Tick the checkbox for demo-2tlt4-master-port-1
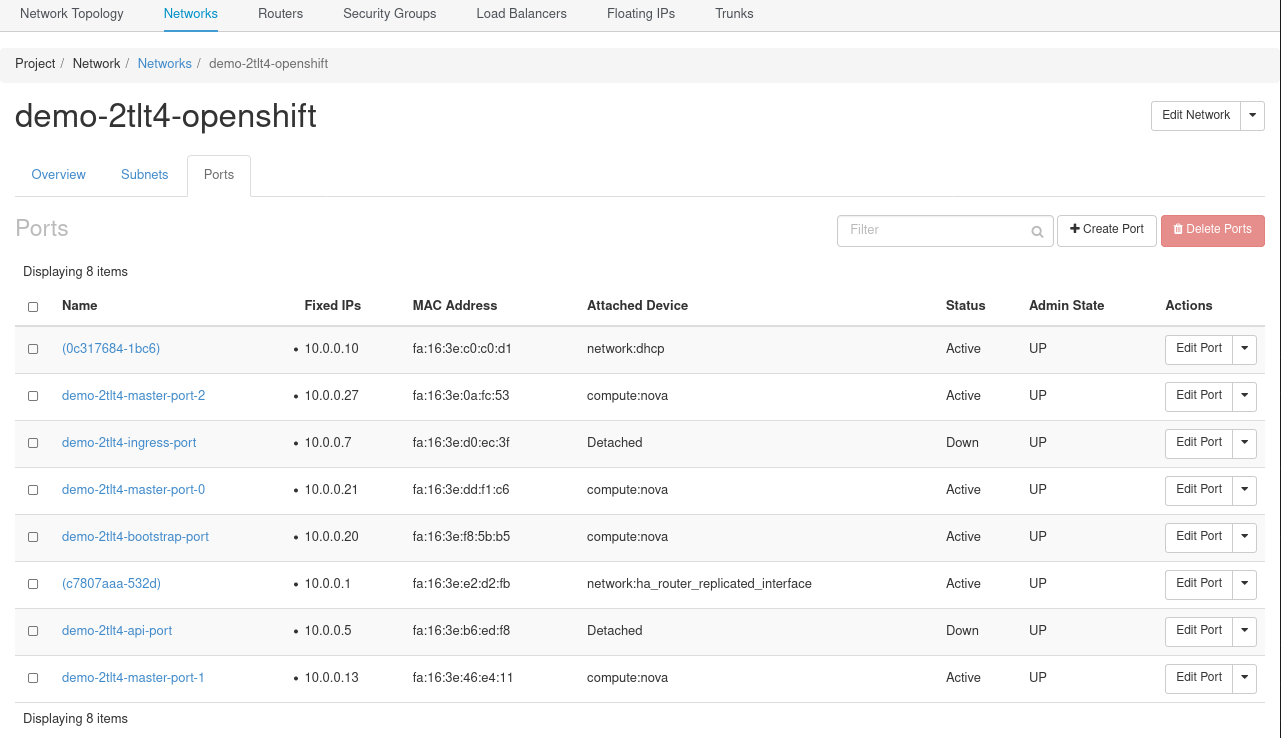Viewport: 1281px width, 738px height. point(33,678)
